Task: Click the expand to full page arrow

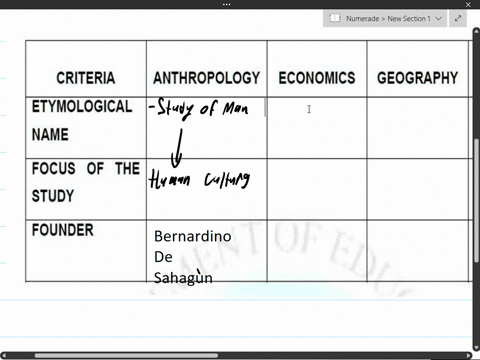Action: click(x=458, y=18)
